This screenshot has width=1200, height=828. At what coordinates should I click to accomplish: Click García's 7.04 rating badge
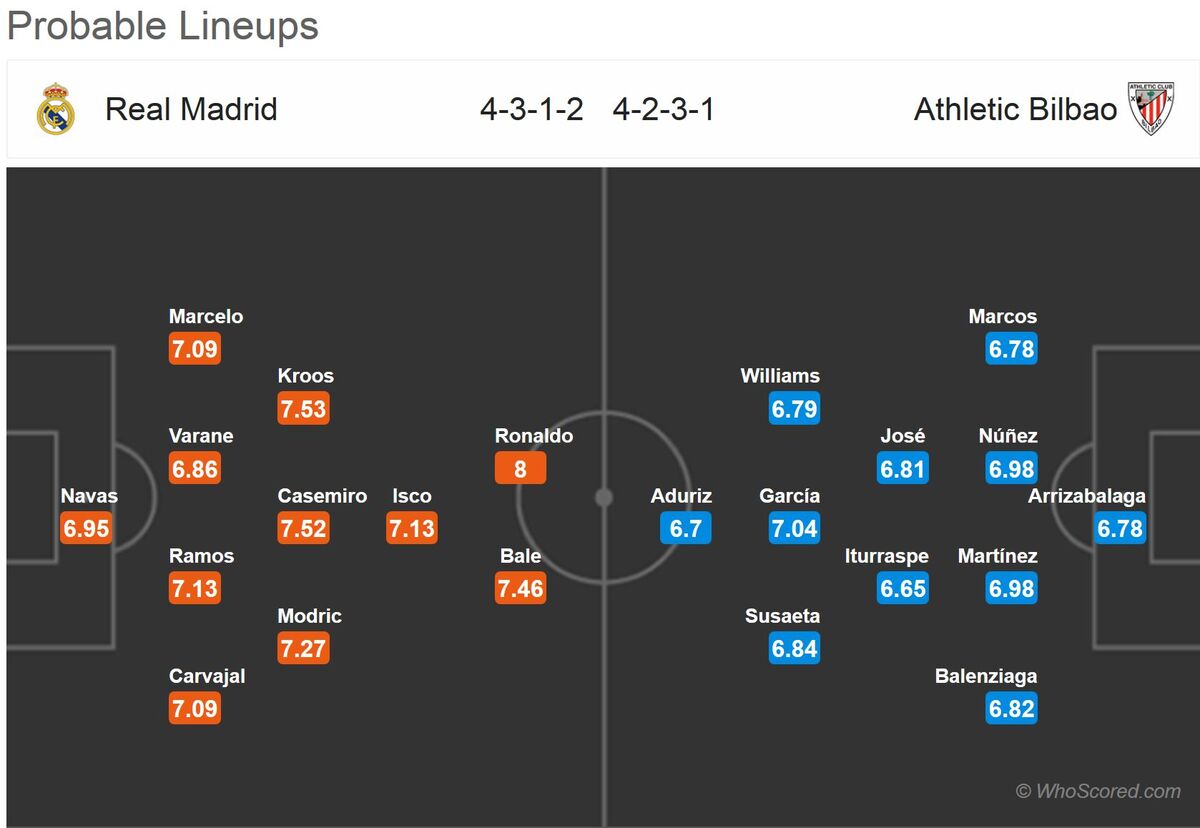[794, 528]
